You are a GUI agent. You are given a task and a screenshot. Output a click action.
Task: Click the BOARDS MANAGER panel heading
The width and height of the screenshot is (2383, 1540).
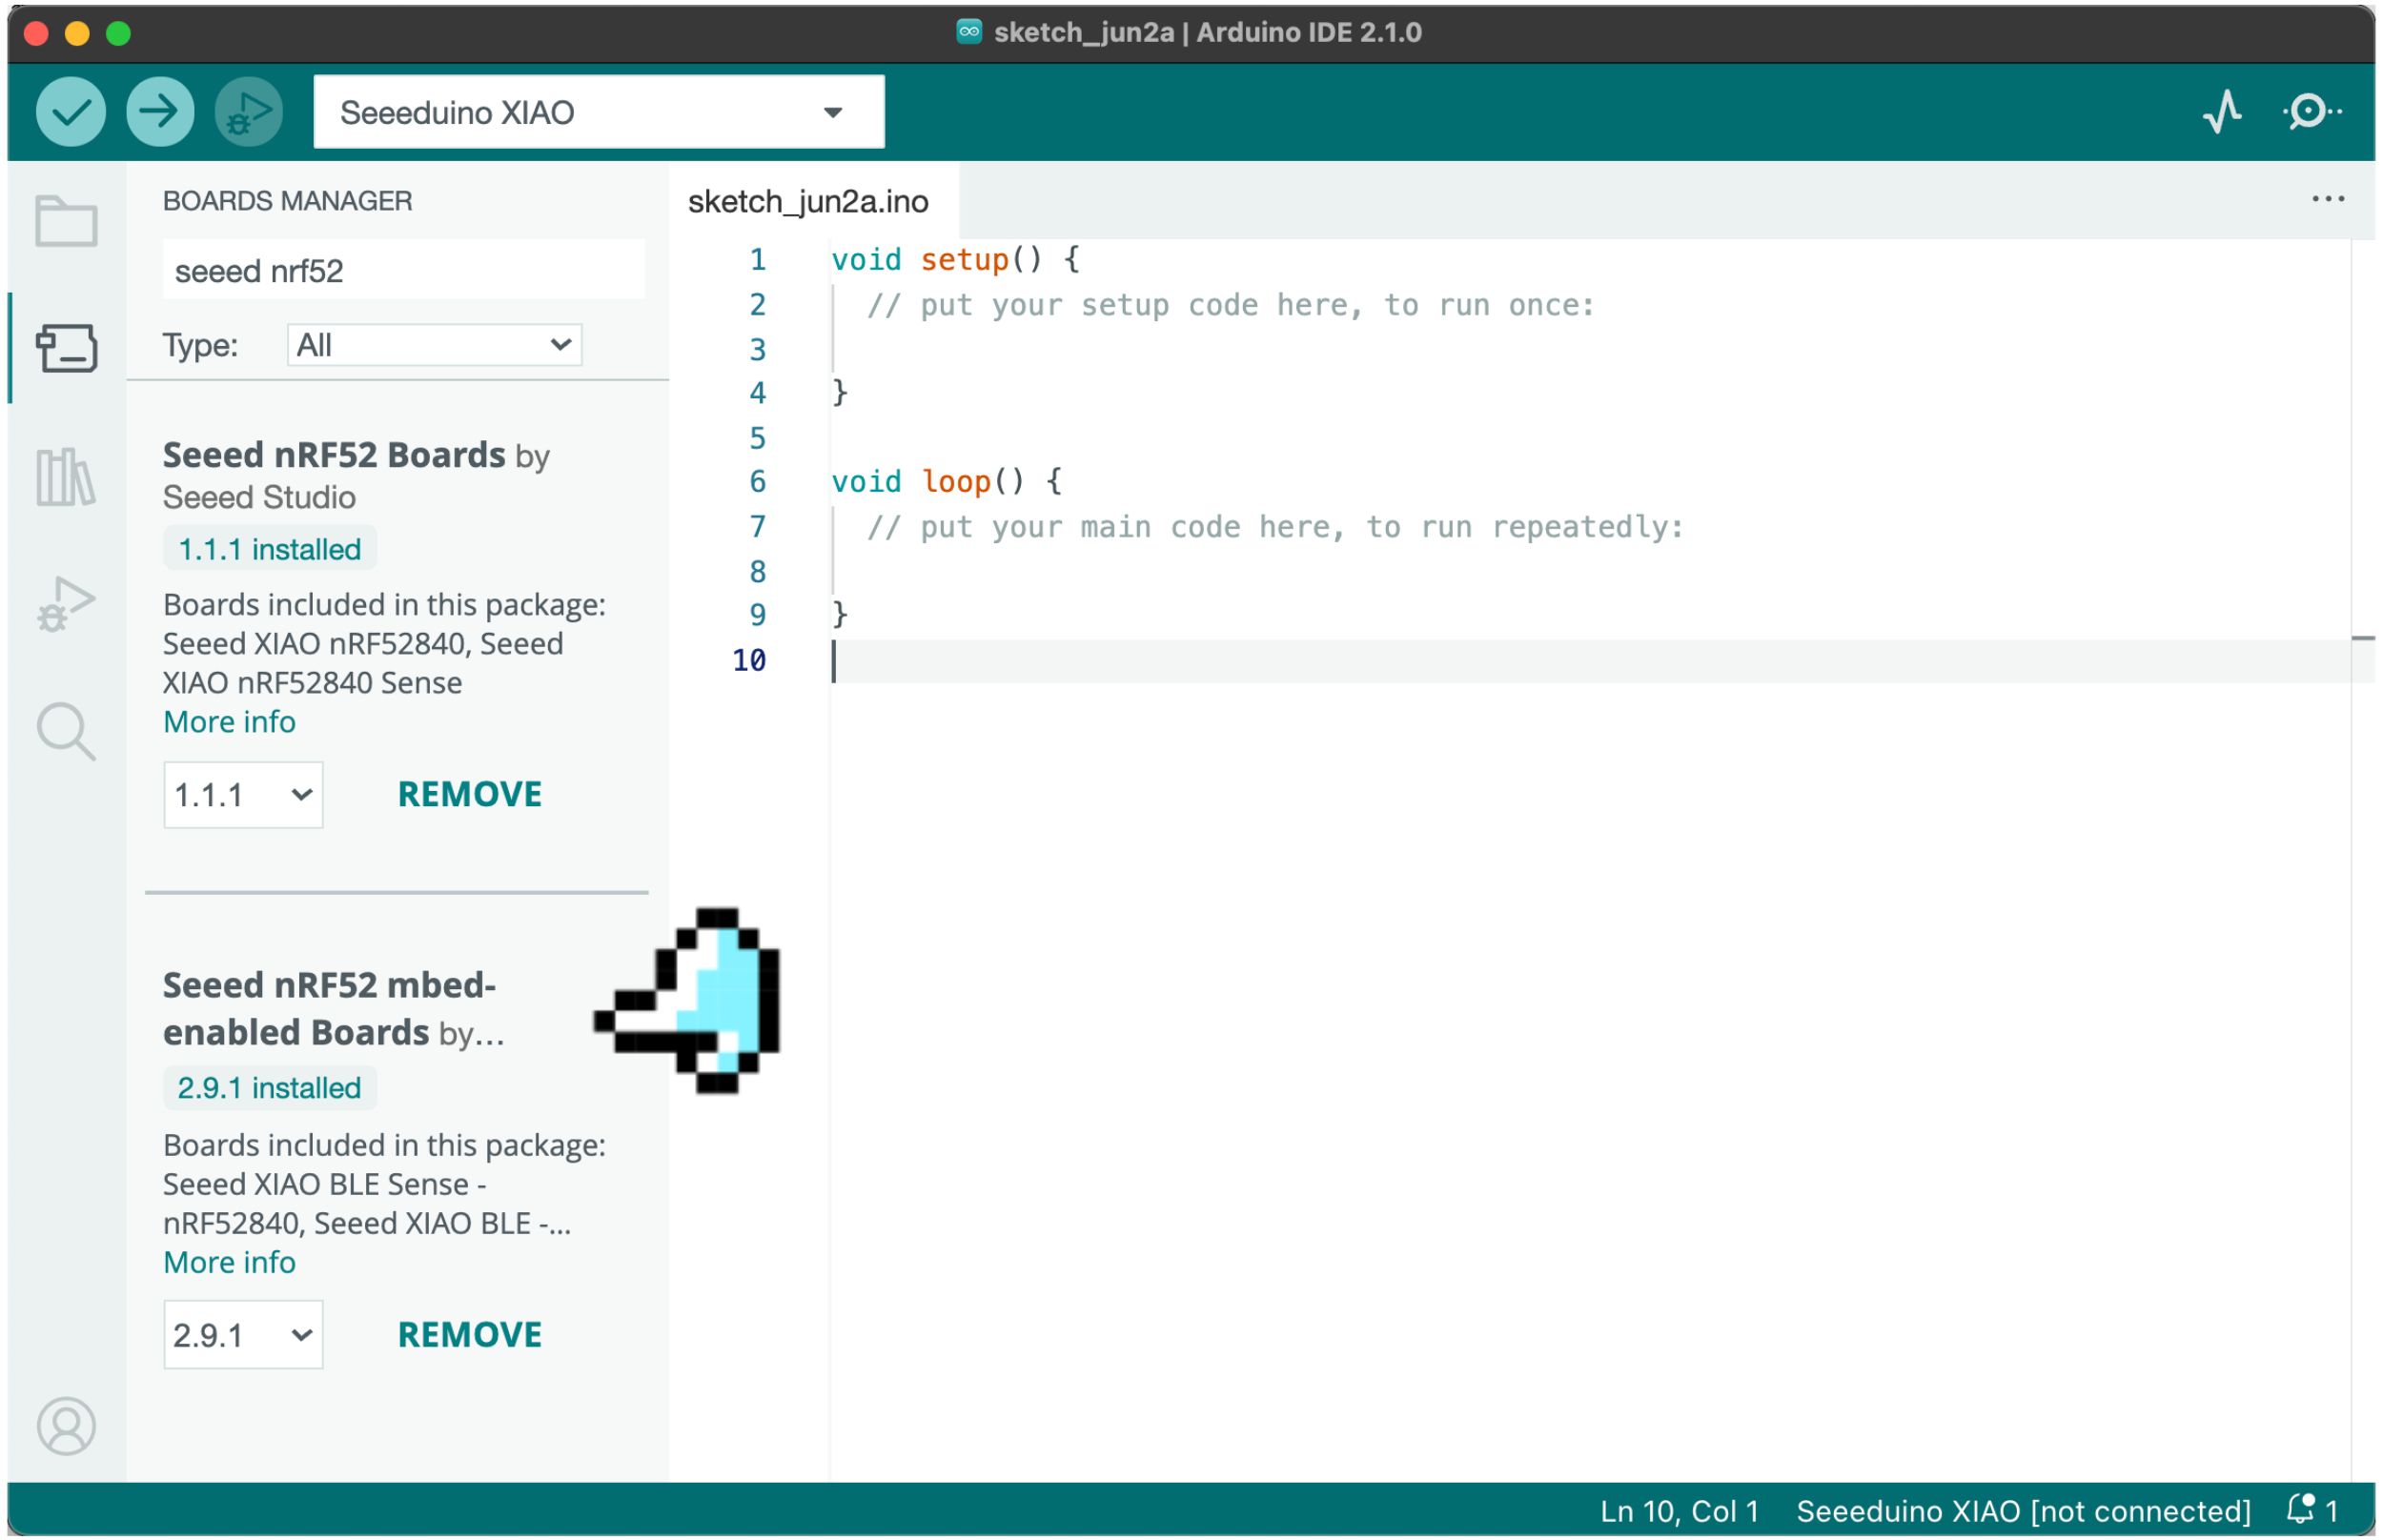point(287,200)
